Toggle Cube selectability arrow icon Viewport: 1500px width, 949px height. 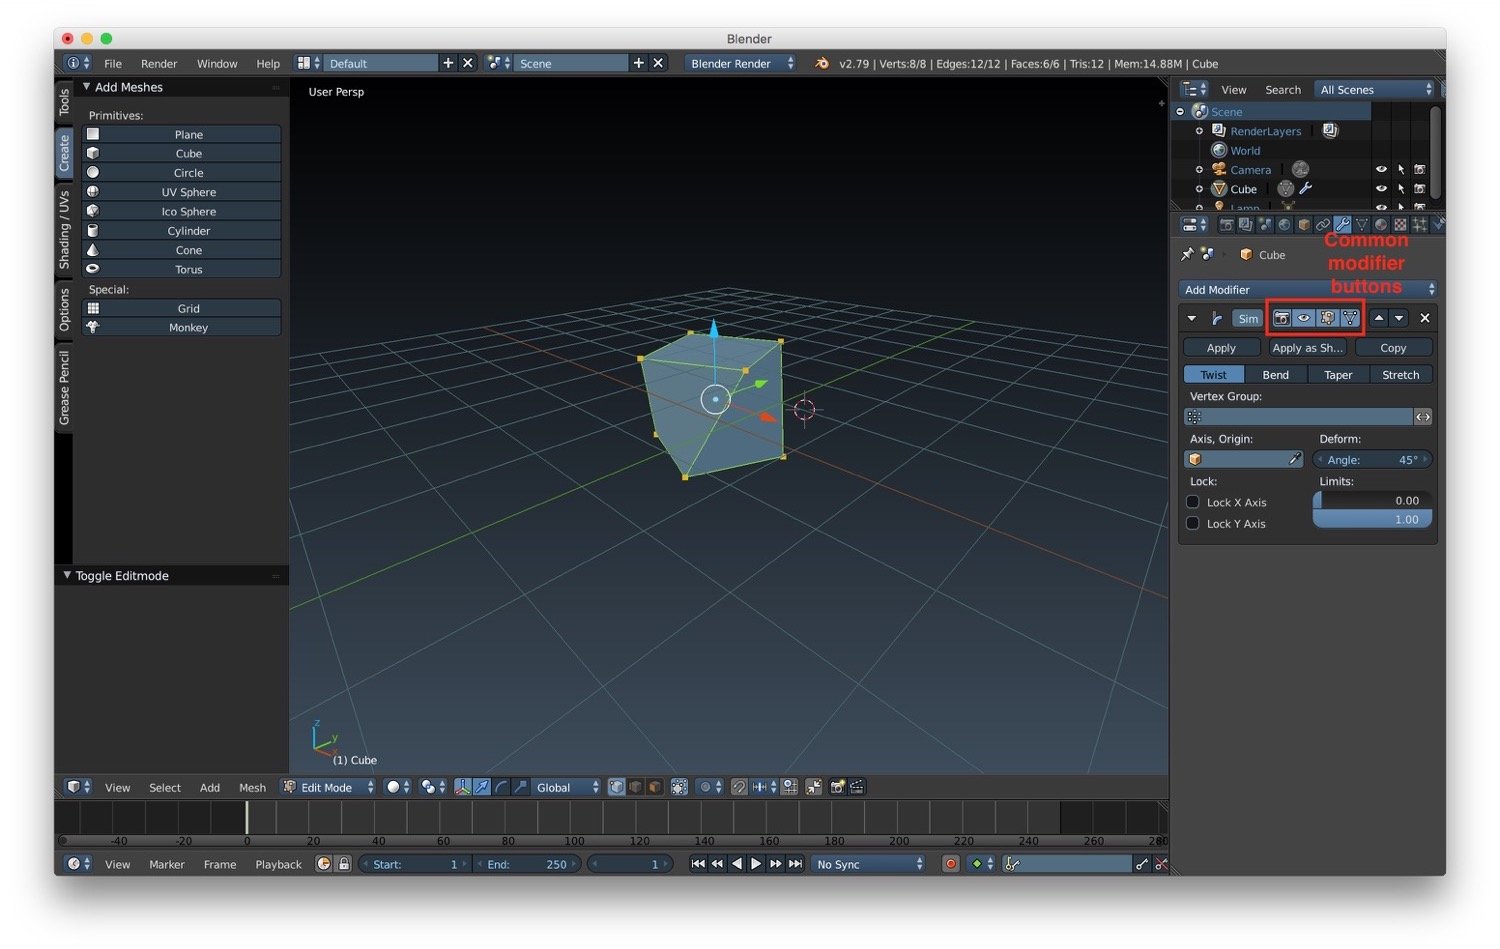point(1401,188)
